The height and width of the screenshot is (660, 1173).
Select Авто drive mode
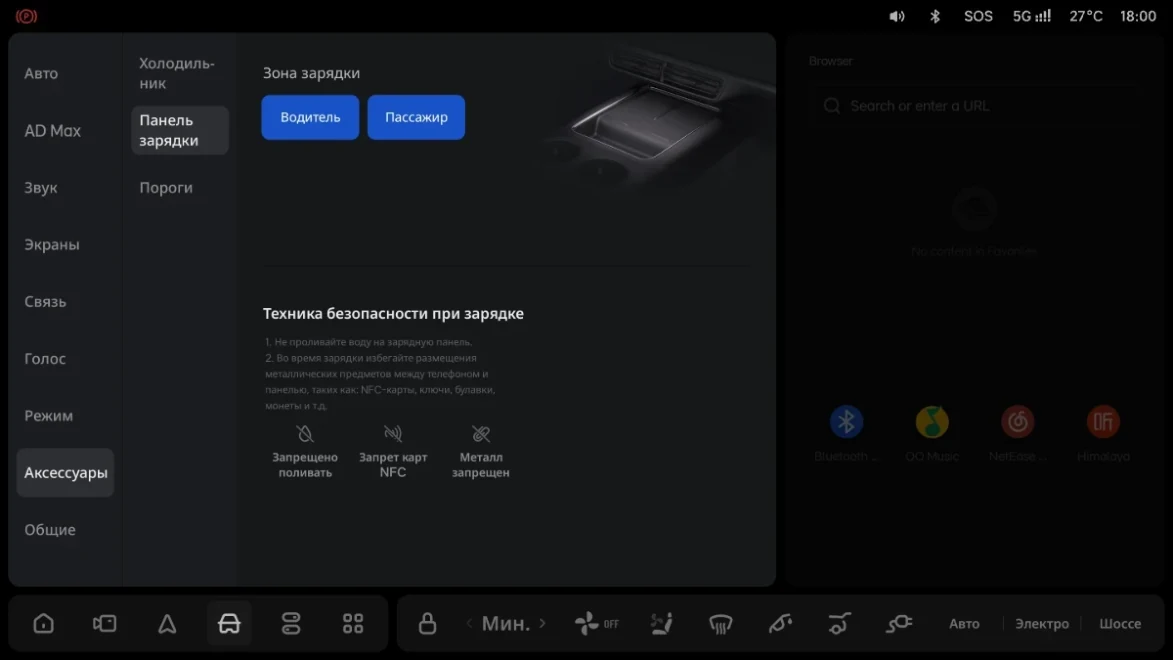(x=964, y=623)
